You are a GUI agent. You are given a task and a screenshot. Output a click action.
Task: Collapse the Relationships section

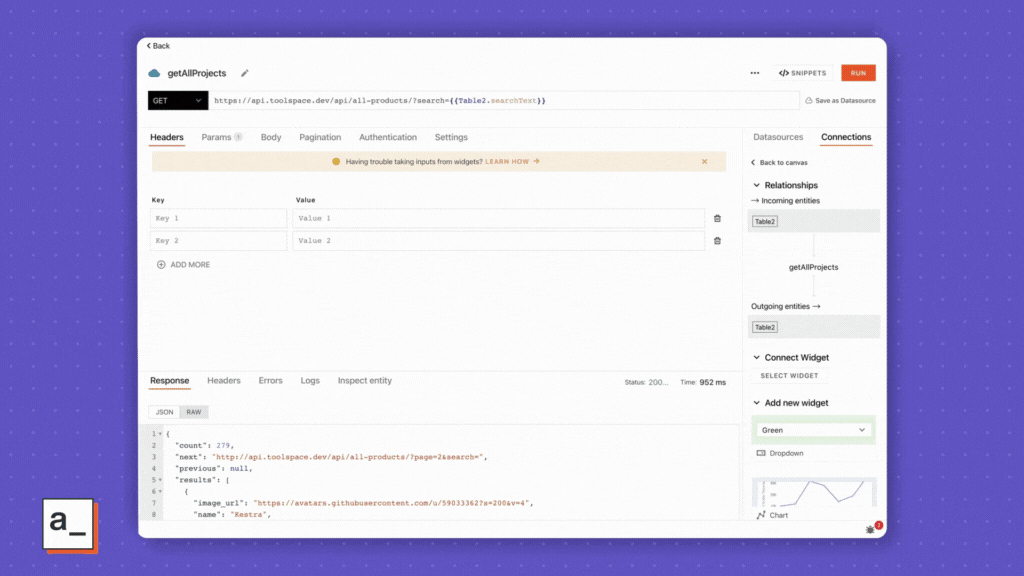click(x=756, y=185)
